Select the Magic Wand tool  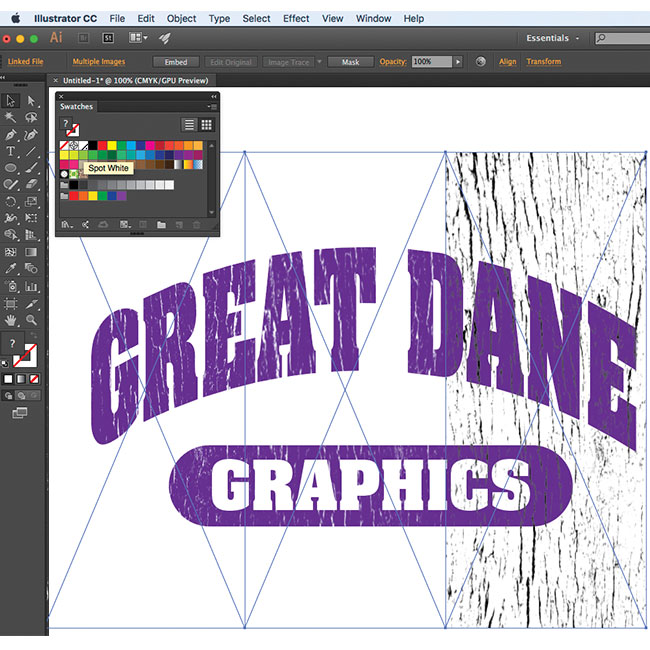[x=10, y=118]
